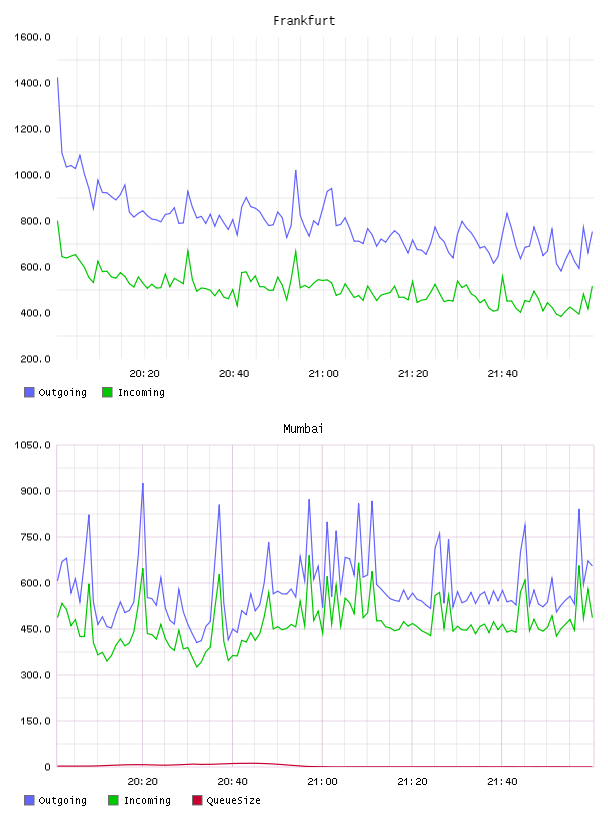Click the Incoming legend label under Frankfurt chart

(141, 393)
